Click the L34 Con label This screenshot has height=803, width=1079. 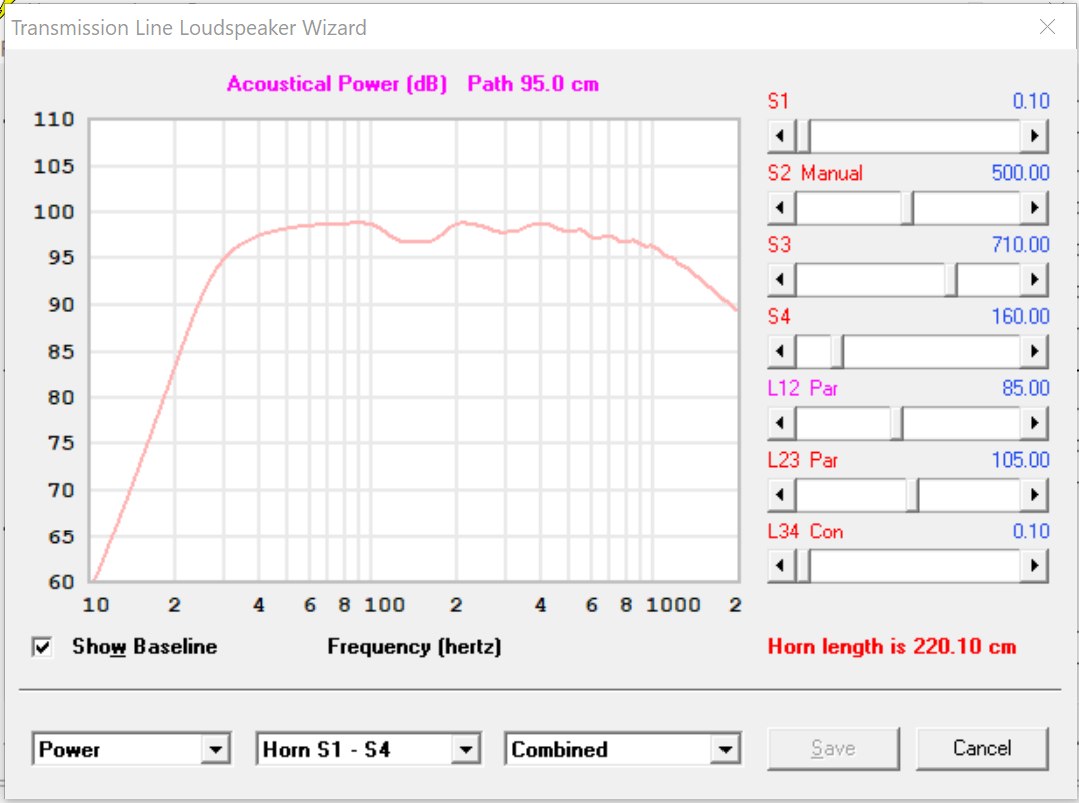pyautogui.click(x=806, y=531)
